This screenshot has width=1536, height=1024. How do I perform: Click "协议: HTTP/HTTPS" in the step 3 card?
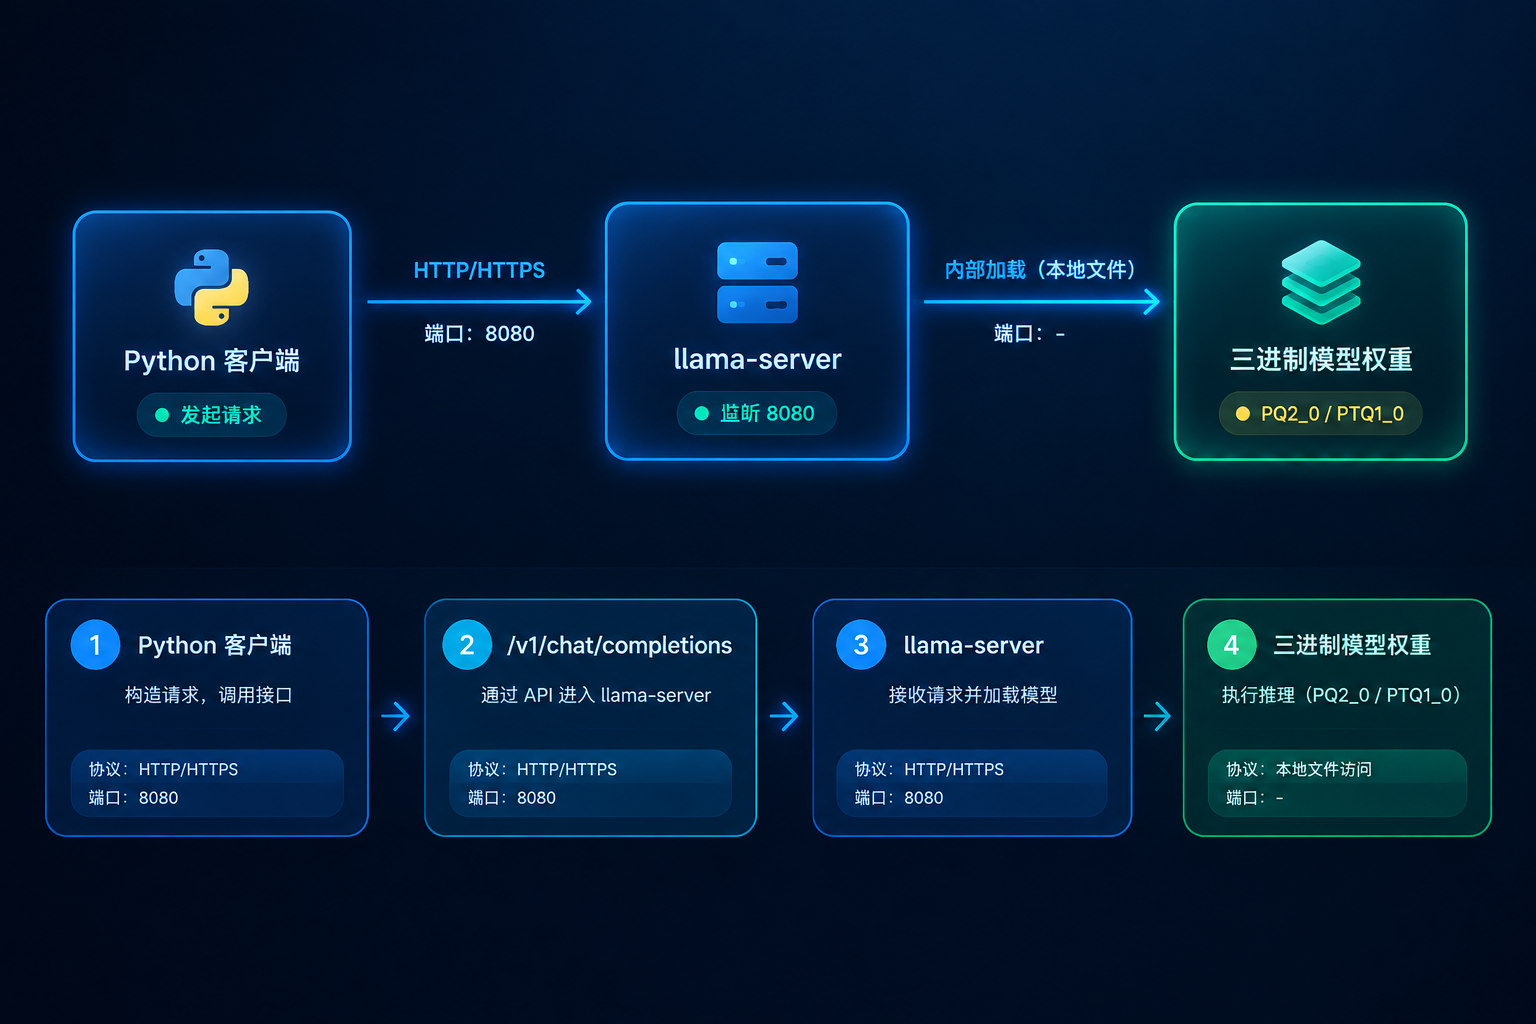(x=929, y=769)
